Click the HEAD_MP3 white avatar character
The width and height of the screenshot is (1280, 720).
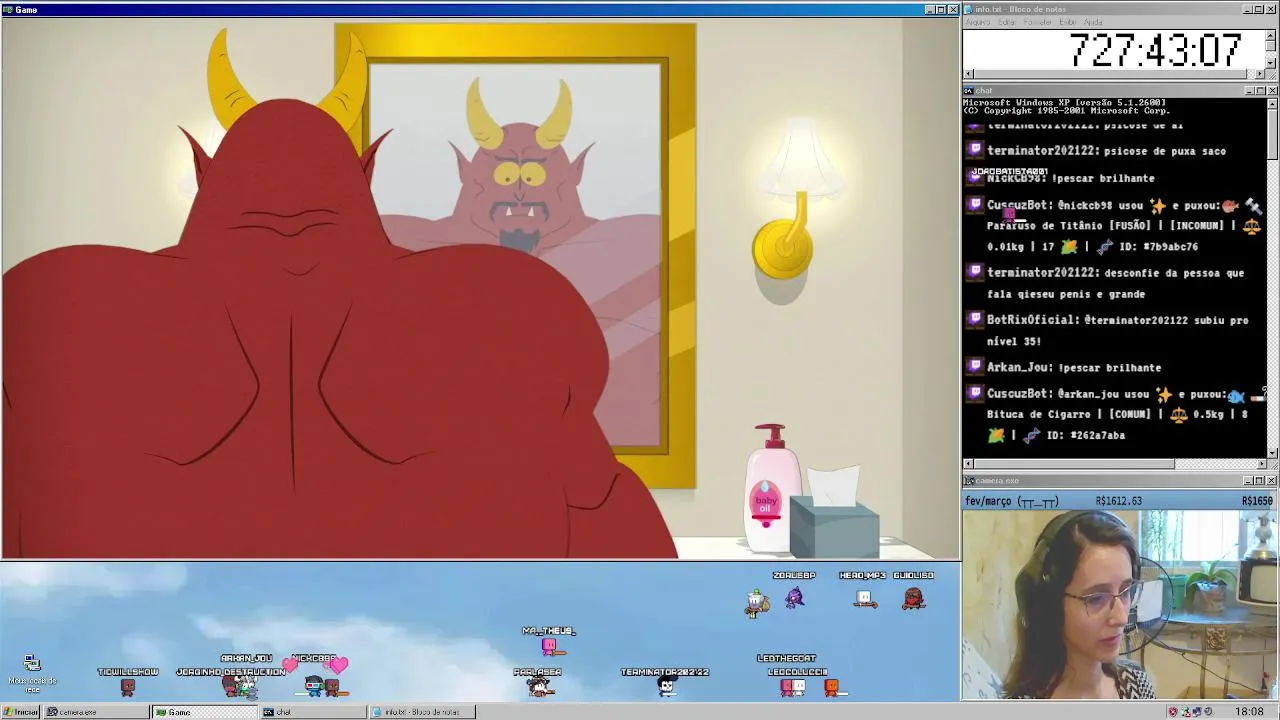pos(864,598)
